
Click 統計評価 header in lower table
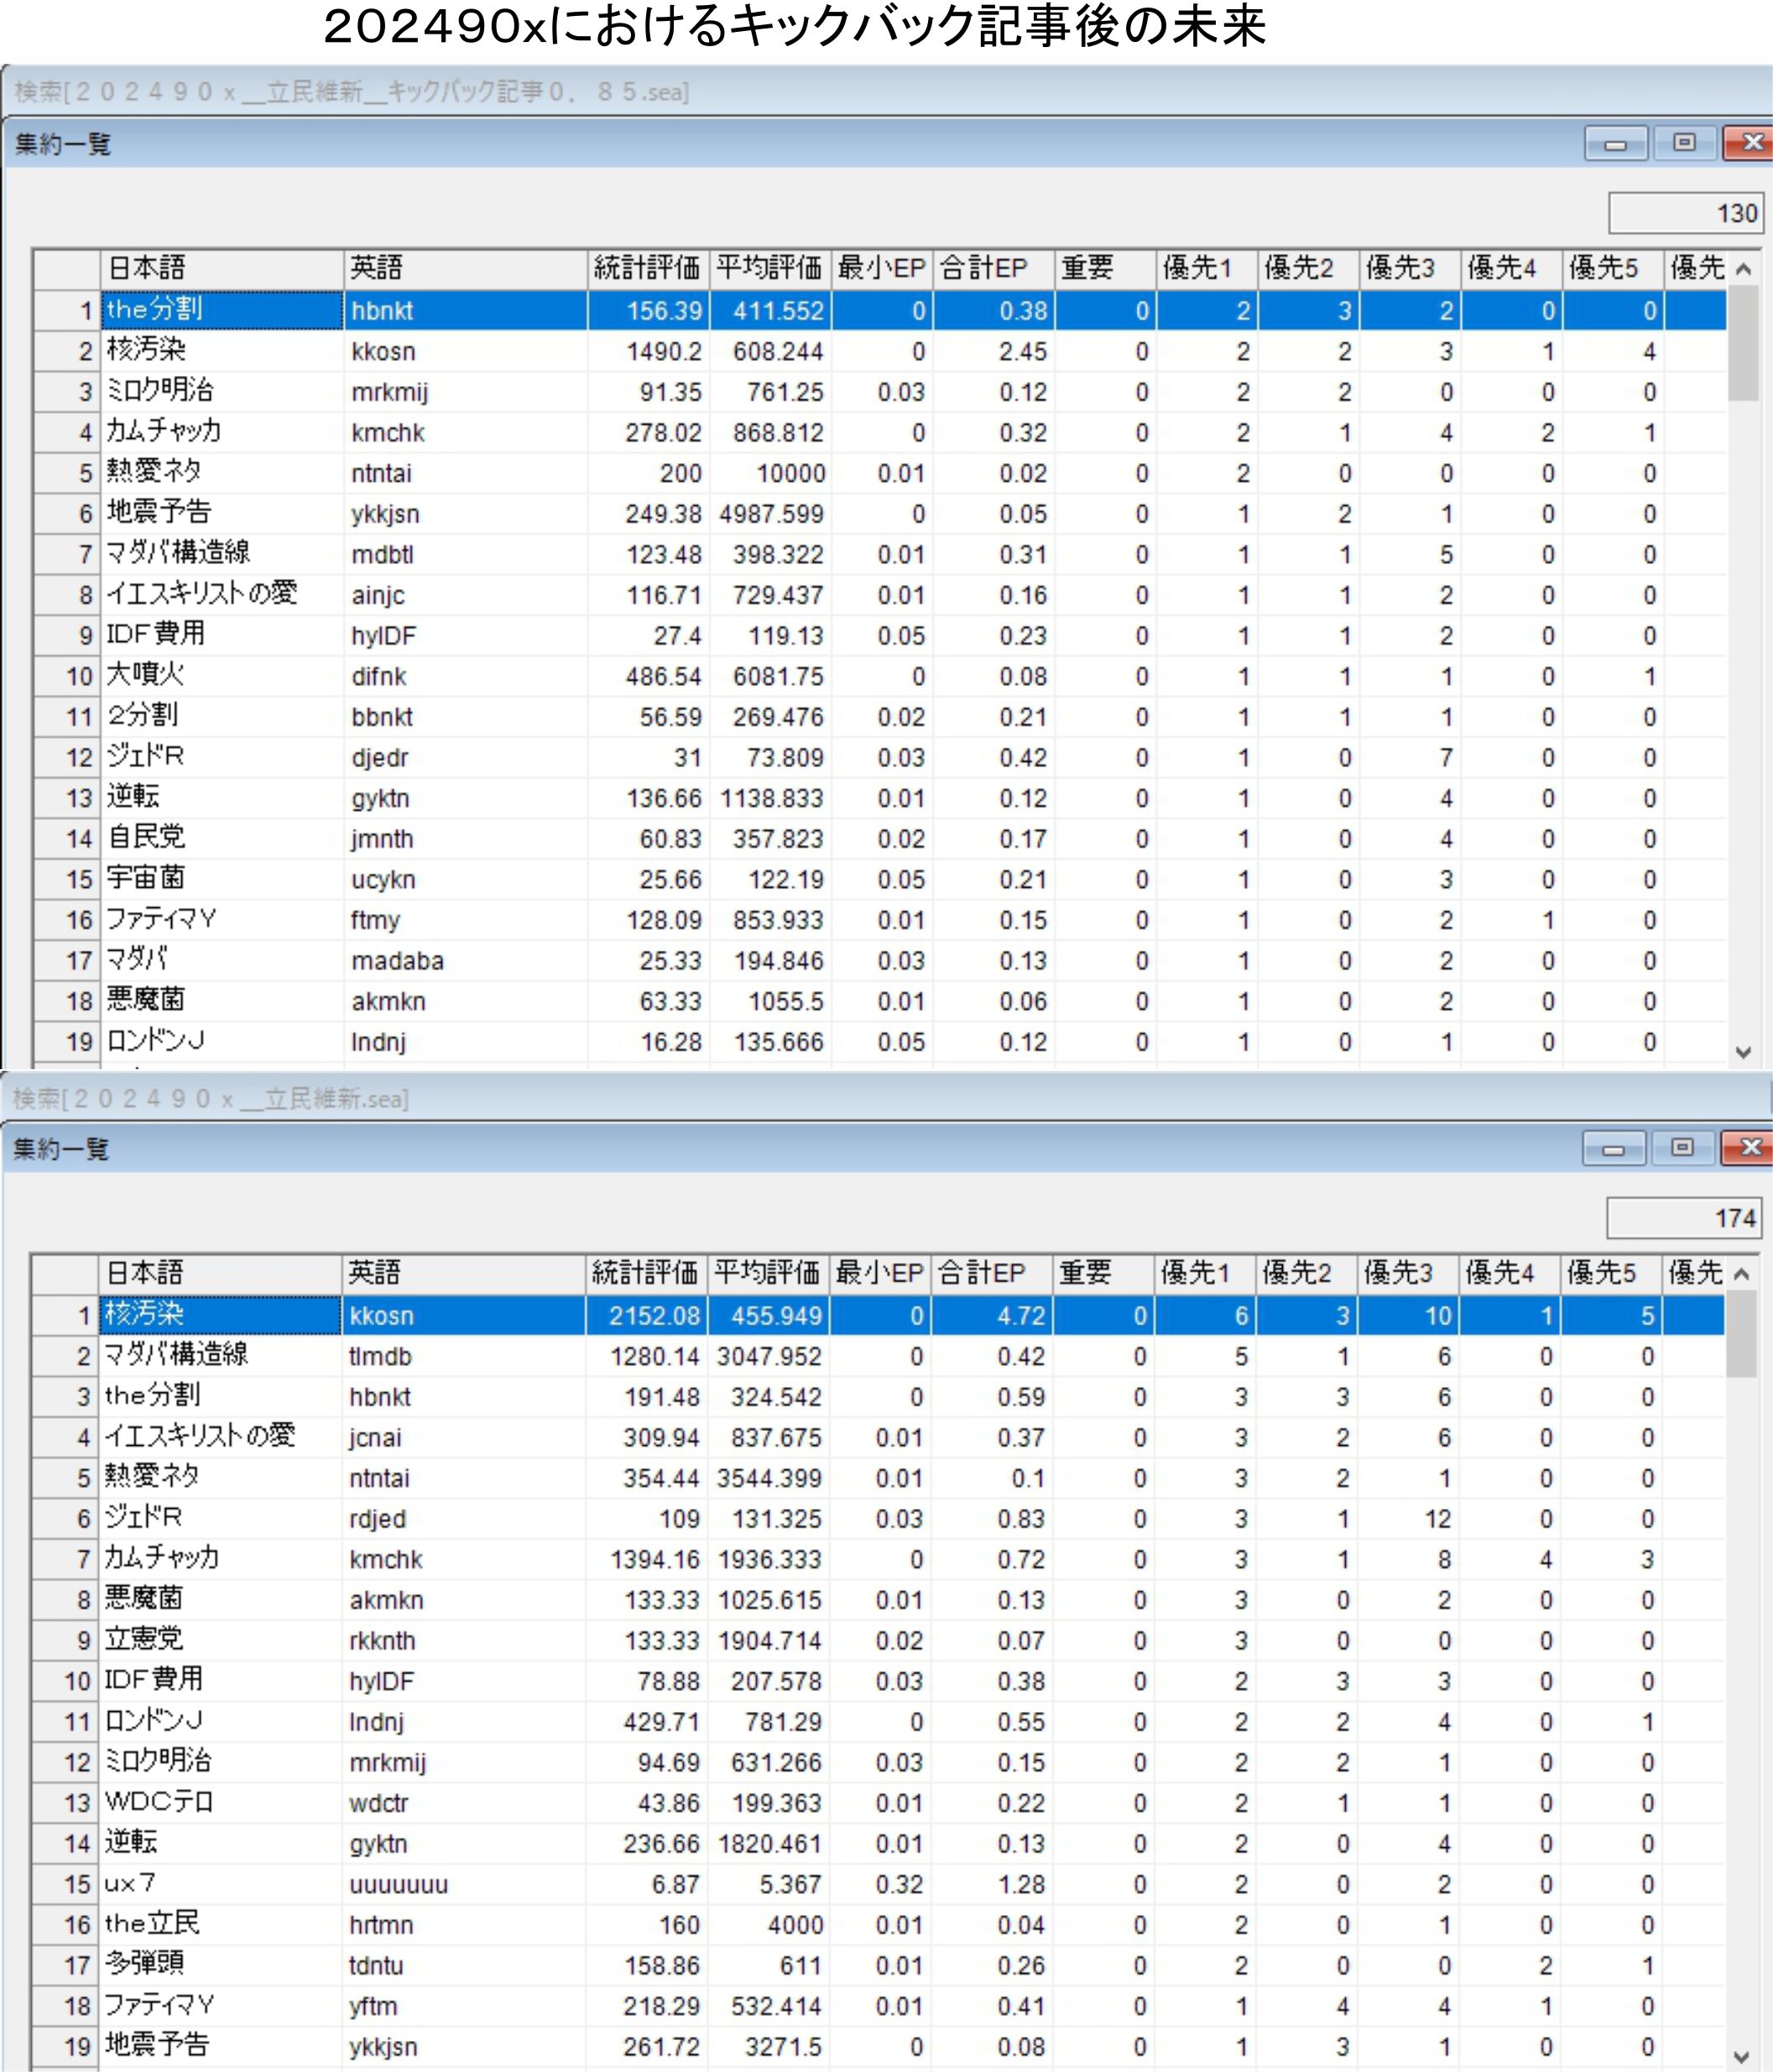pyautogui.click(x=646, y=1273)
